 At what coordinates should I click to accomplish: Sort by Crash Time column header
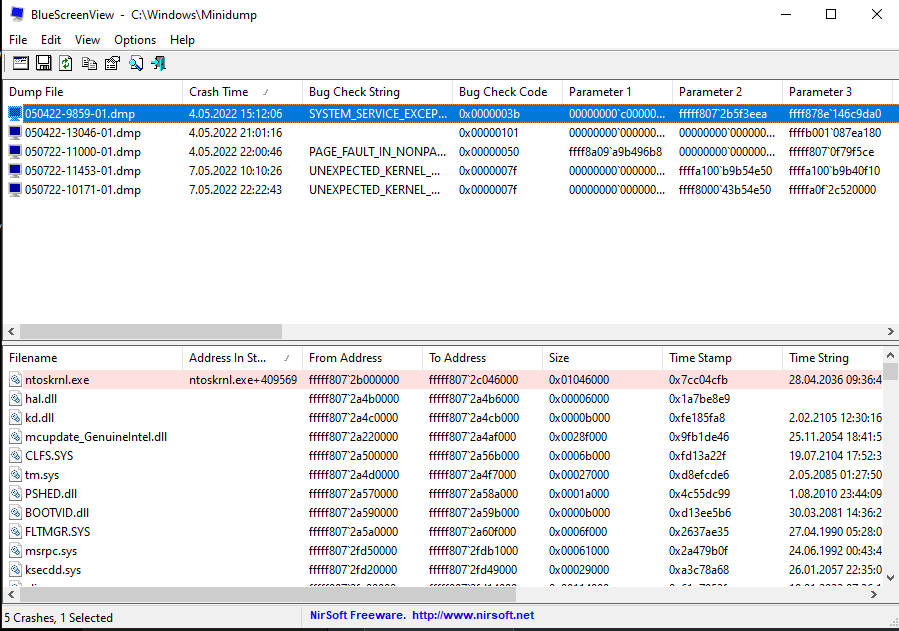[218, 92]
